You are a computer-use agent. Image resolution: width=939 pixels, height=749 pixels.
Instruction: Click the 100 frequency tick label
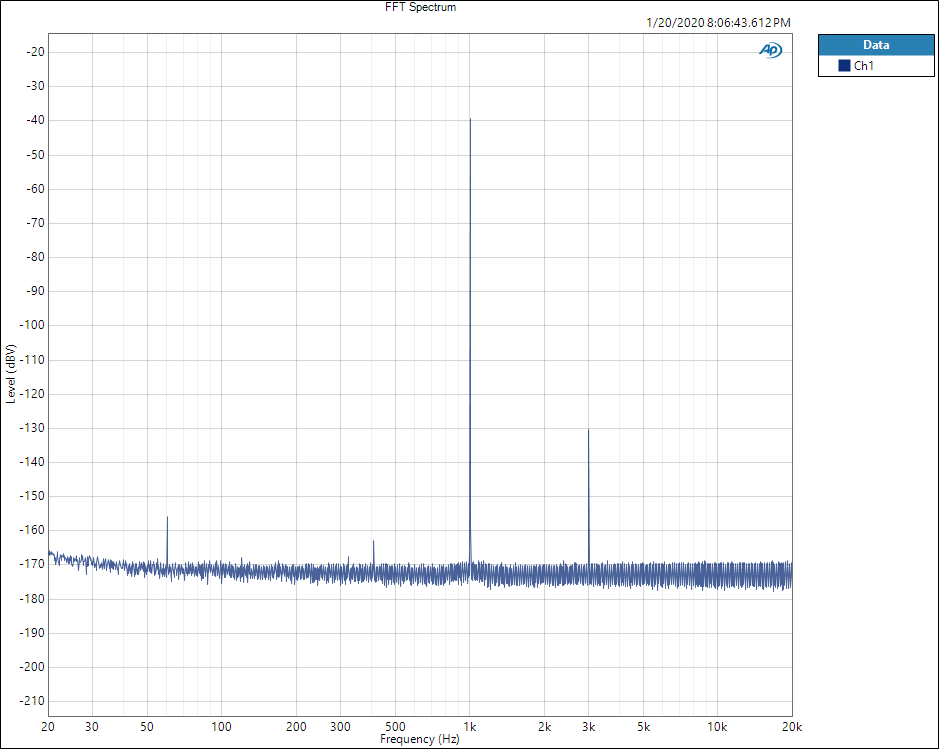(x=222, y=727)
